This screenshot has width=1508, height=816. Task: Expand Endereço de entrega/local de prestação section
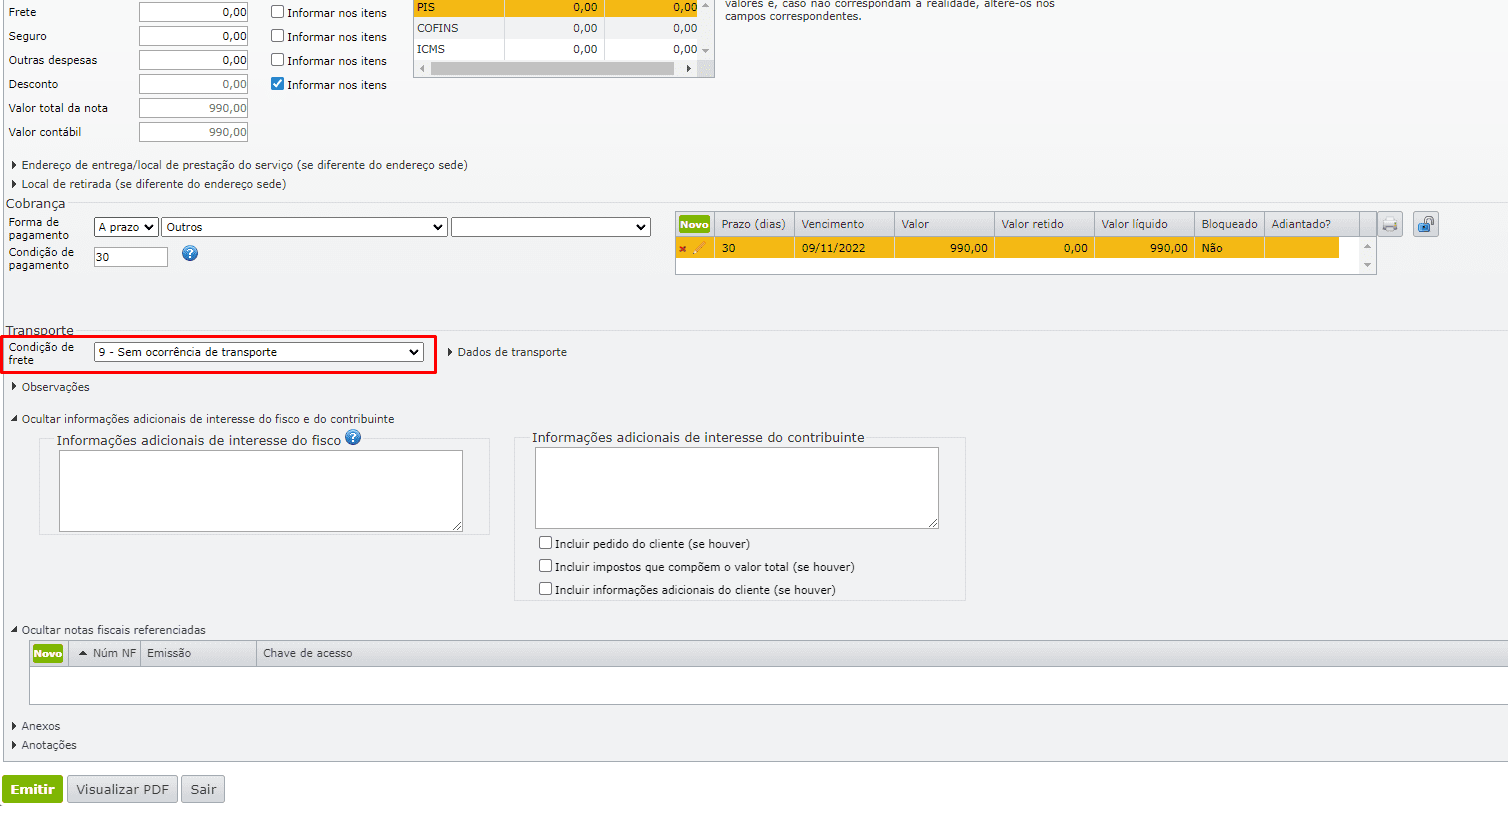[x=239, y=165]
